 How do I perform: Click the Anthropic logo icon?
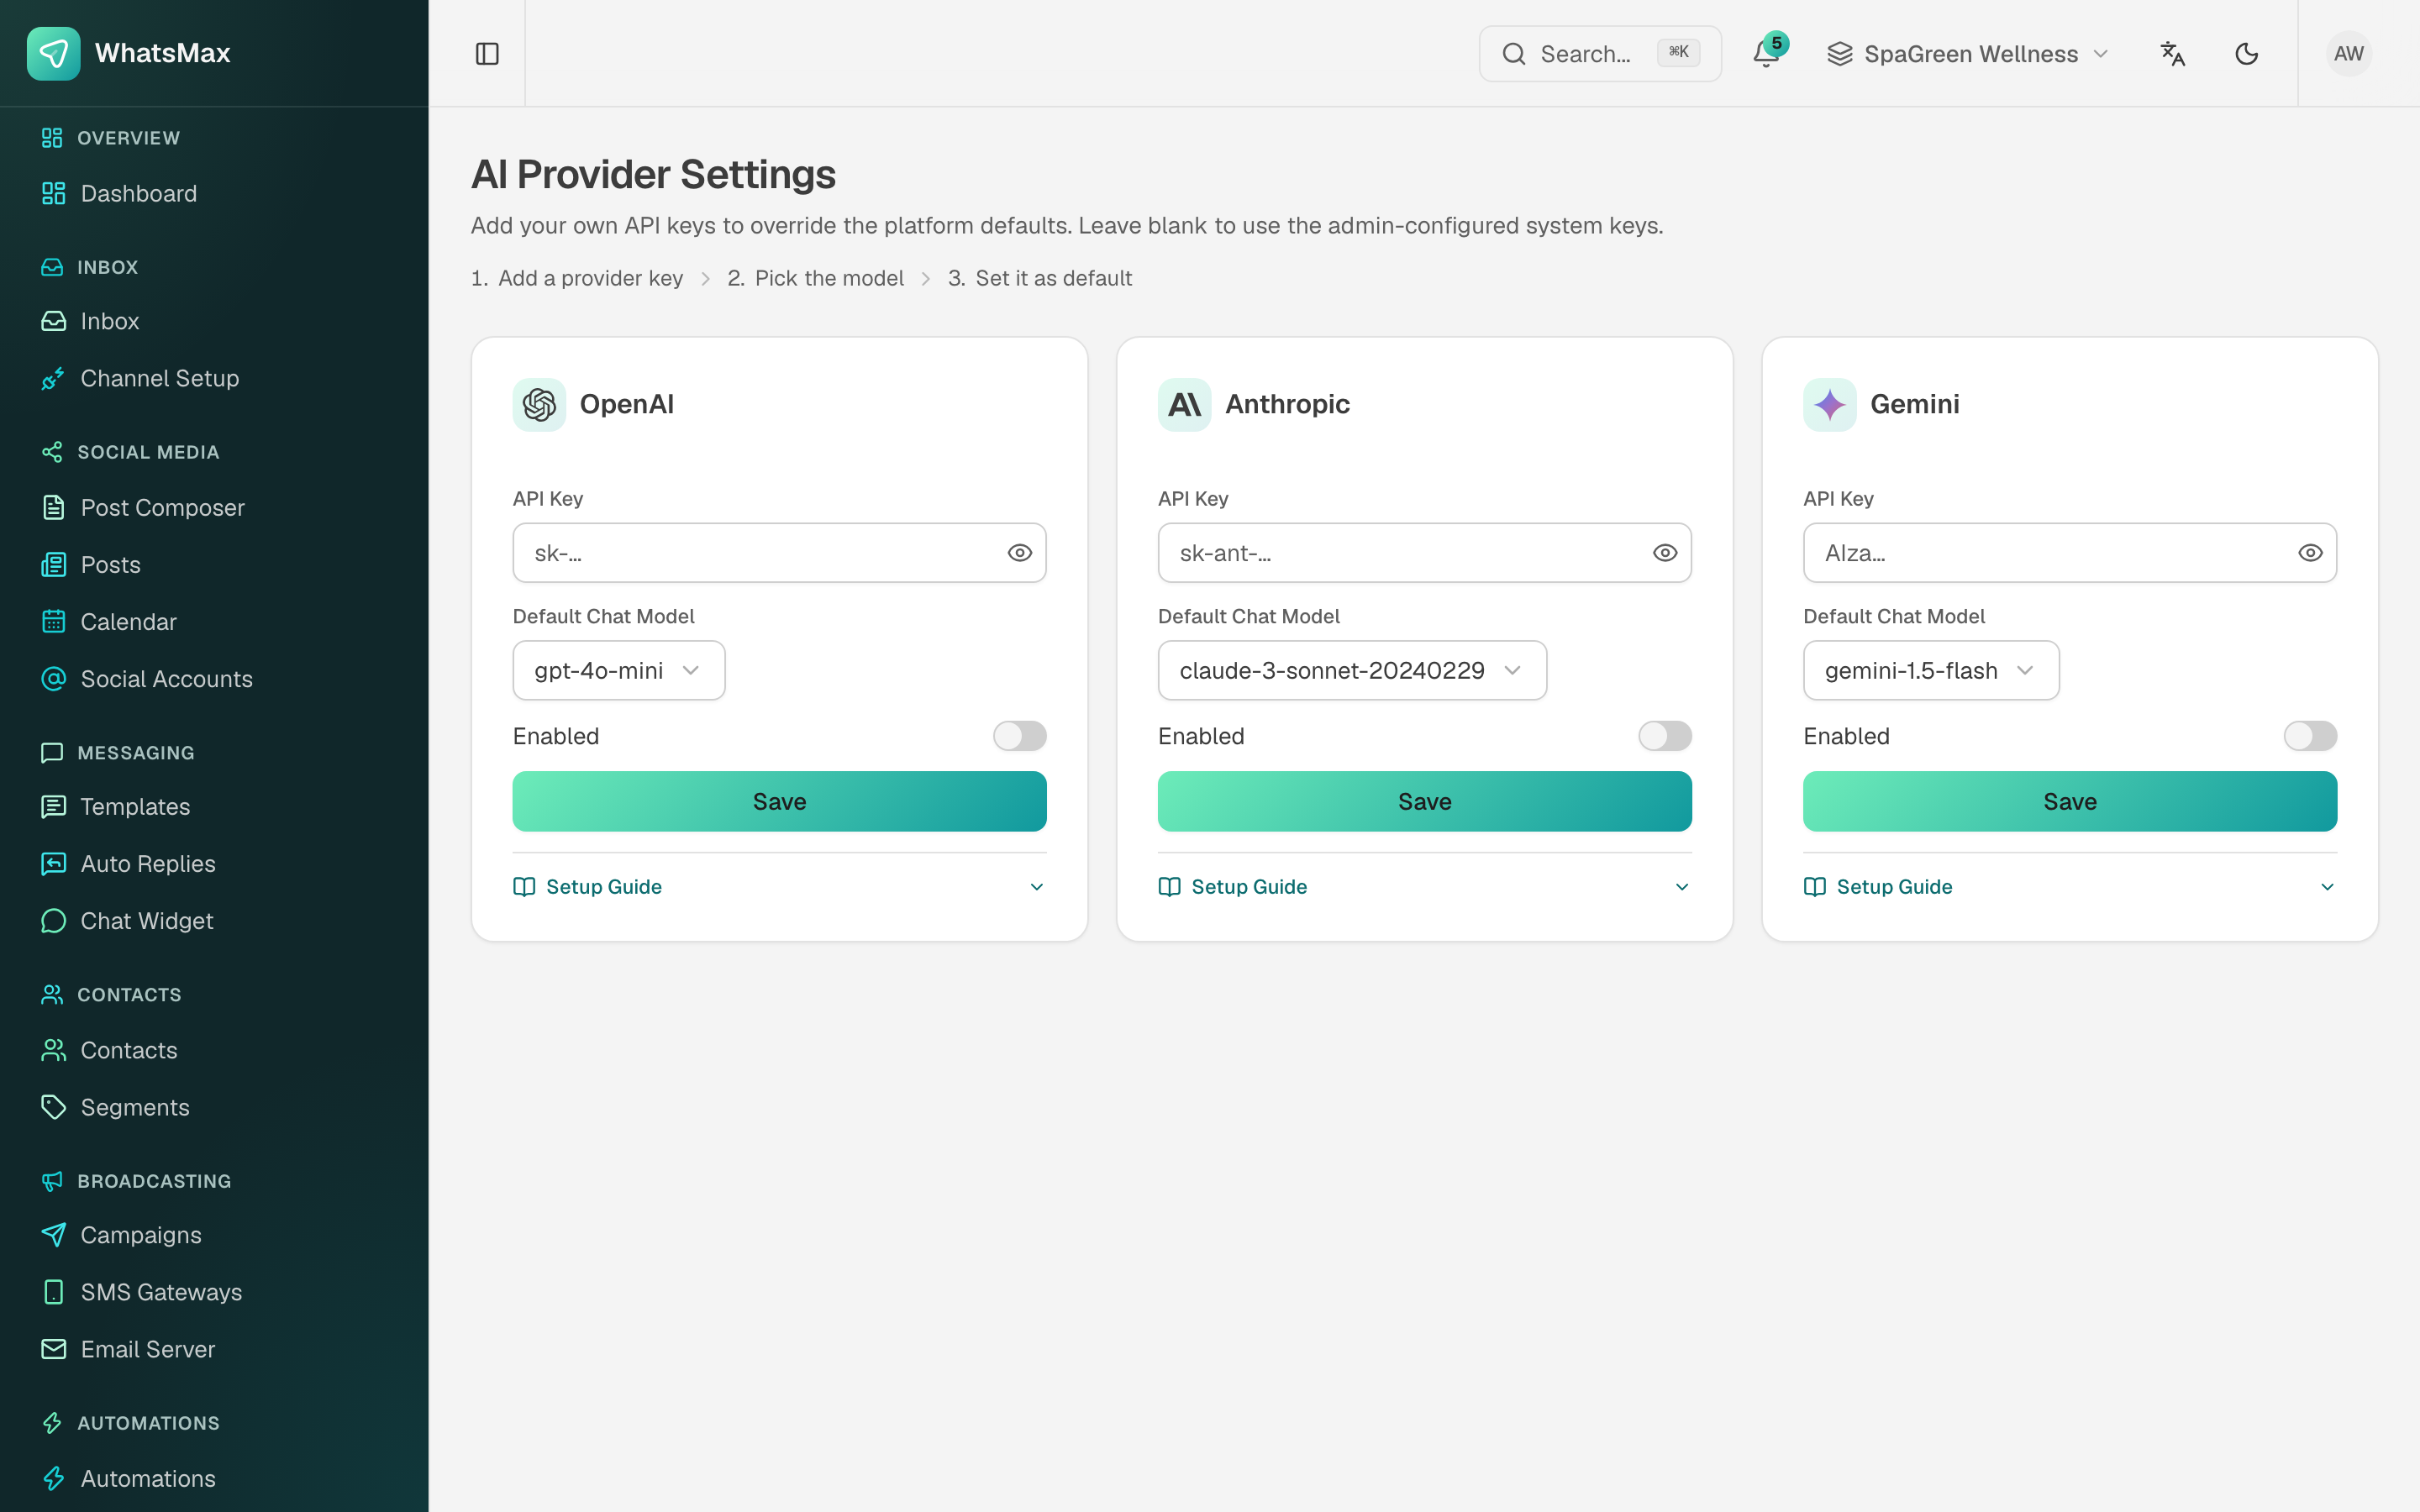pos(1184,405)
